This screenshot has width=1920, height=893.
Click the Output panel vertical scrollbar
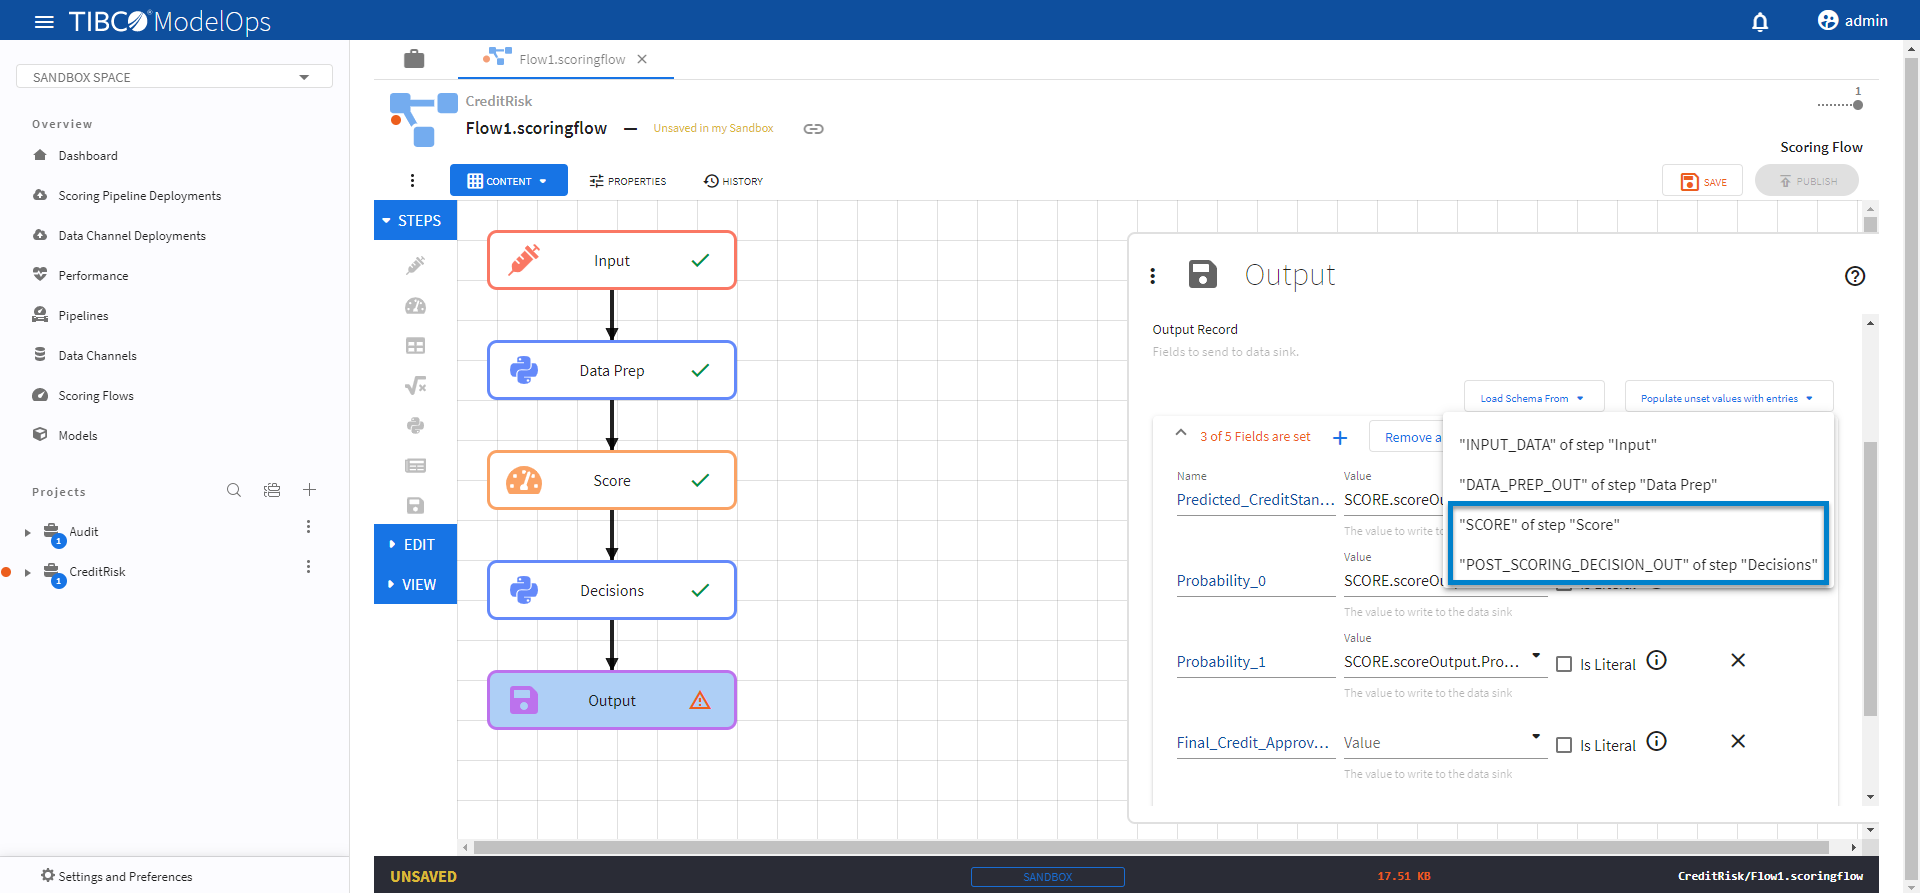point(1870,578)
